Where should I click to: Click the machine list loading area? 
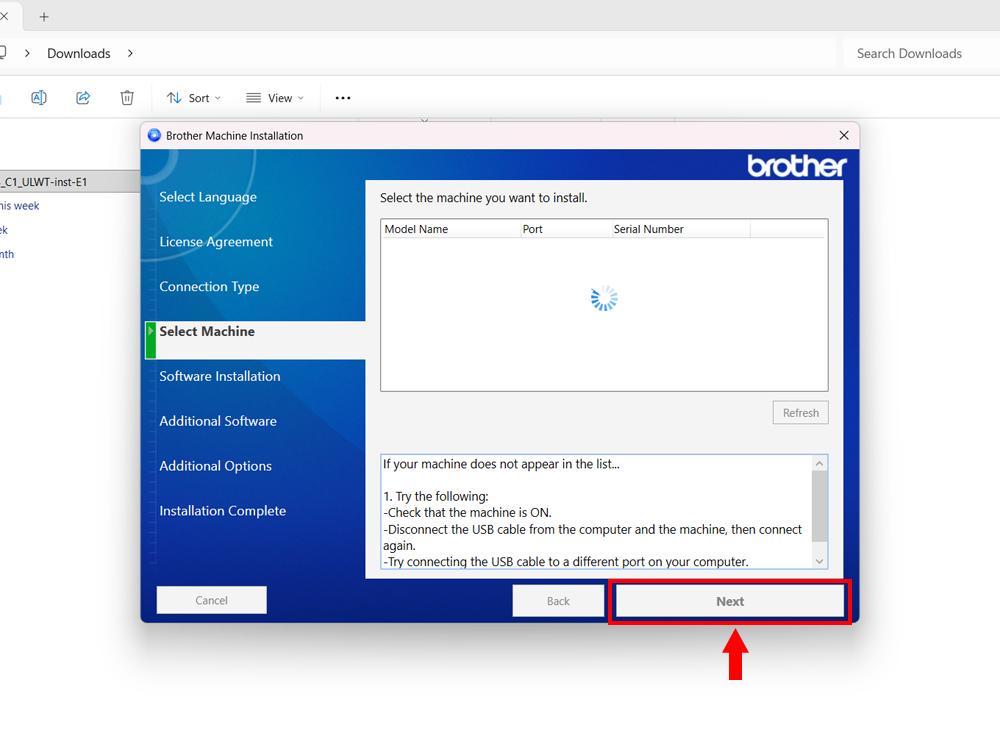604,299
